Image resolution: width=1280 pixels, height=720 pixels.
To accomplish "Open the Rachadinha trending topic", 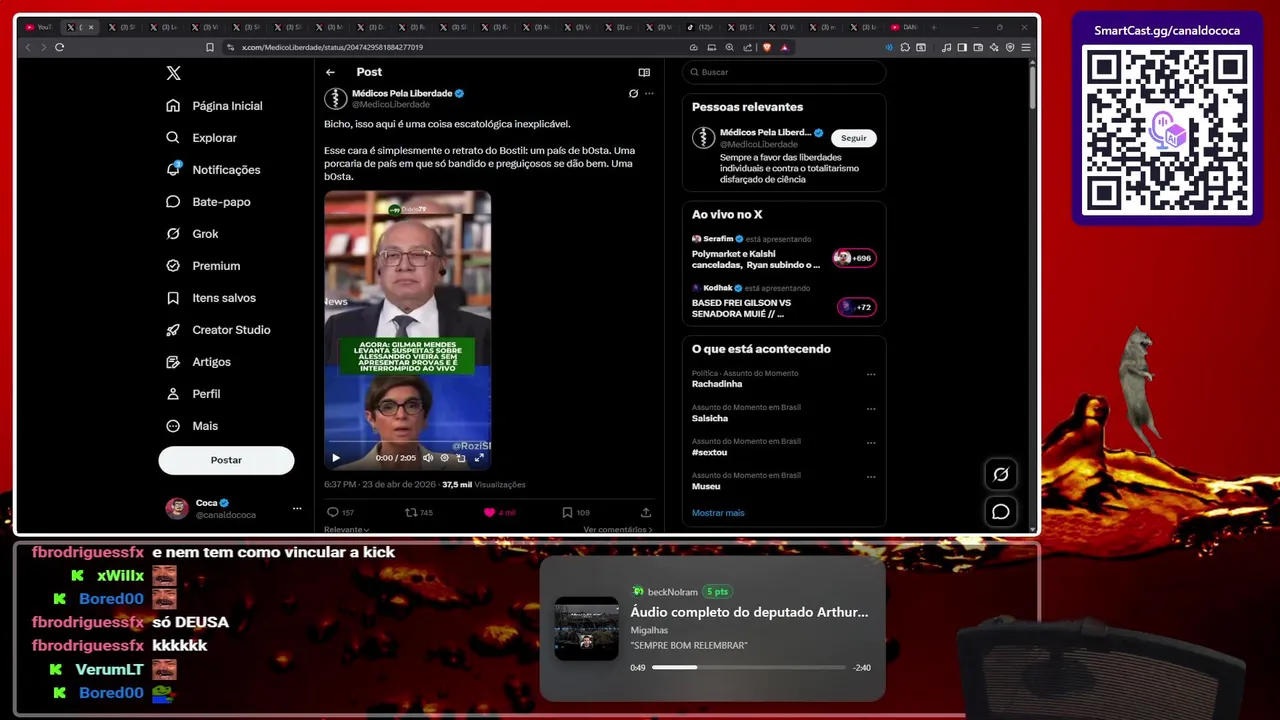I will (x=717, y=384).
